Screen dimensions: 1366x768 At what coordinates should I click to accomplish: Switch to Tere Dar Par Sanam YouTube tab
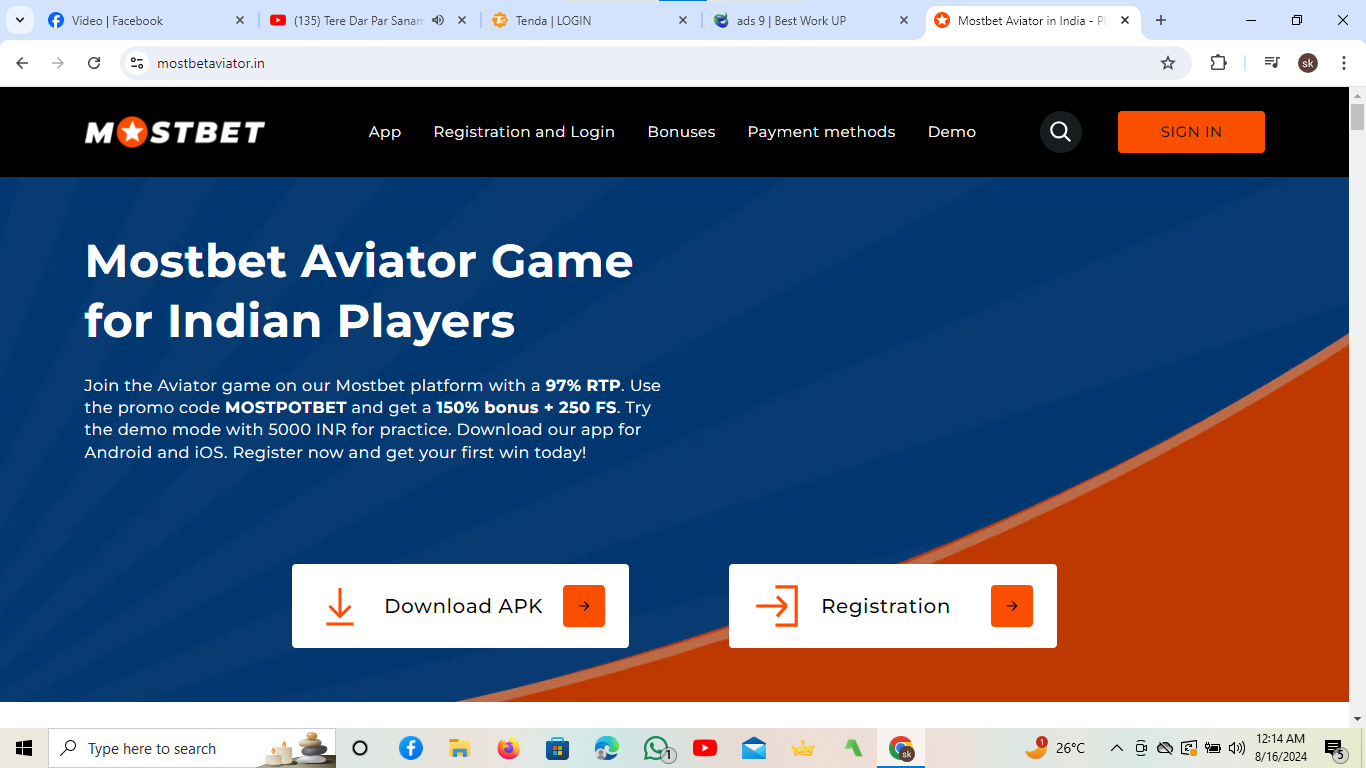(x=369, y=20)
